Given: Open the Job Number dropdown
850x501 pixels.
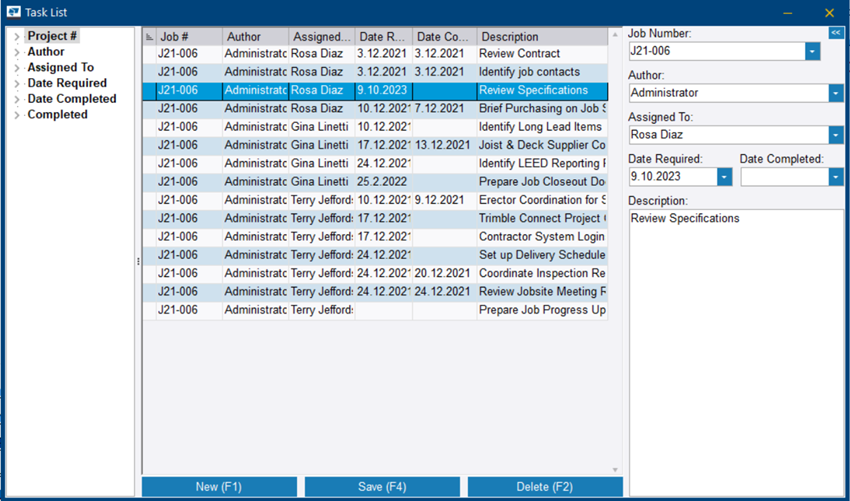Looking at the screenshot, I should click(812, 52).
